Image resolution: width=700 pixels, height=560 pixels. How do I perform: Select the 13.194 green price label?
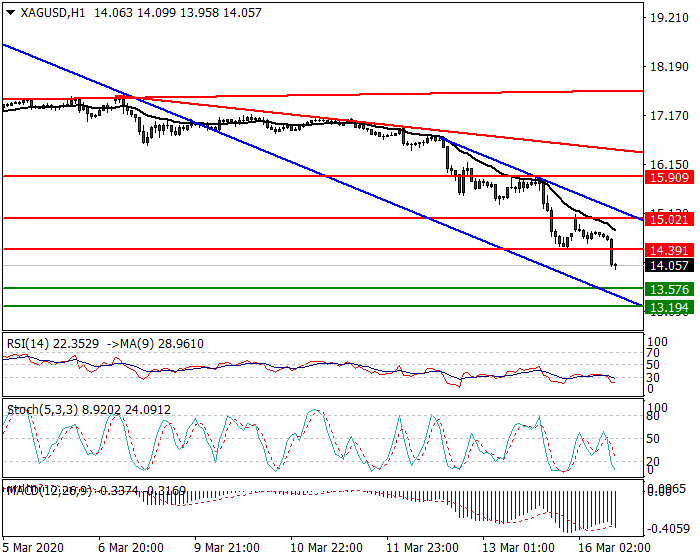pos(669,307)
